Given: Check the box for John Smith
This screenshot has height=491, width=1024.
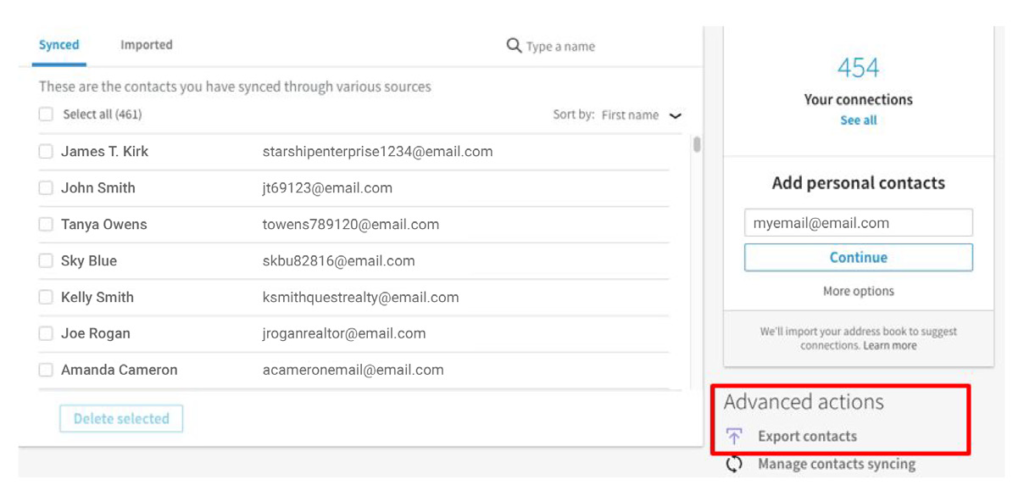Looking at the screenshot, I should pos(46,188).
